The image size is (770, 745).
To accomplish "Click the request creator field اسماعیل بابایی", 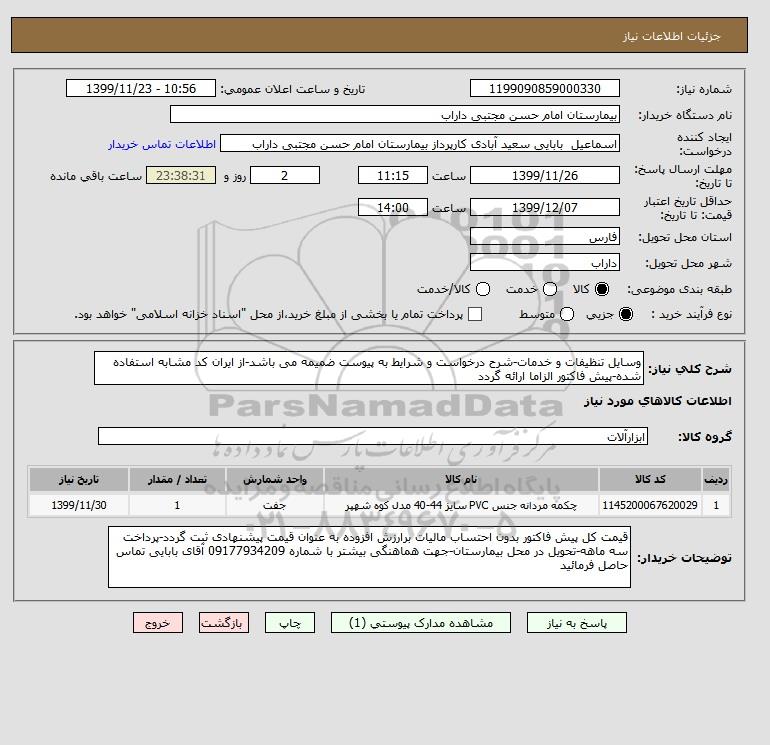I will point(420,144).
